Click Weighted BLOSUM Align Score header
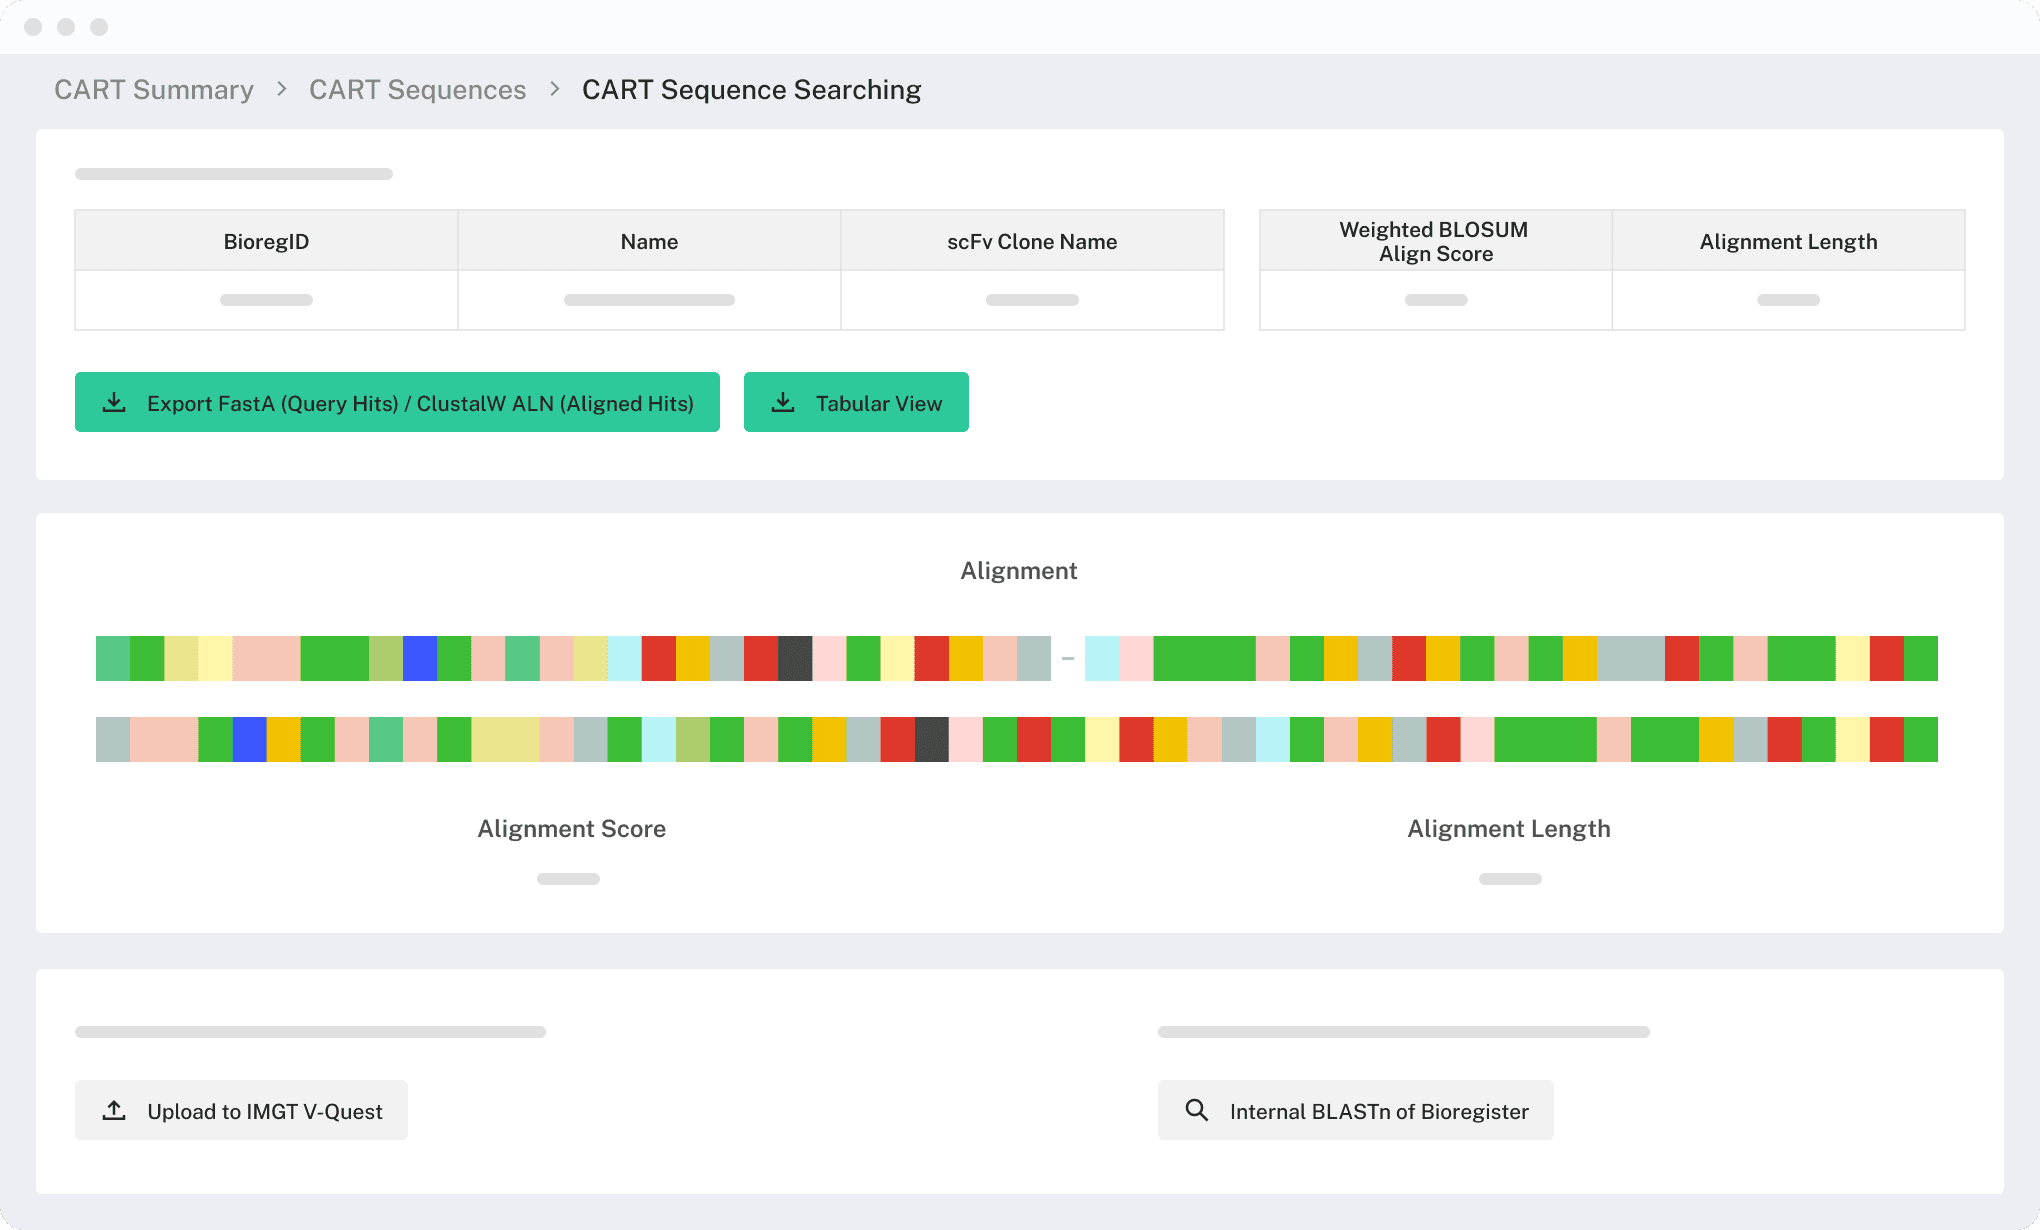This screenshot has width=2040, height=1230. point(1435,241)
